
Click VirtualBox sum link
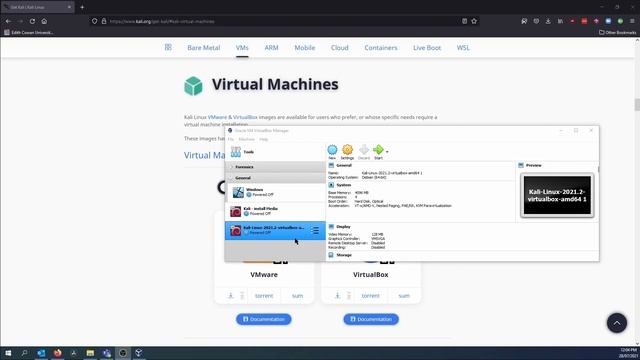(x=404, y=296)
